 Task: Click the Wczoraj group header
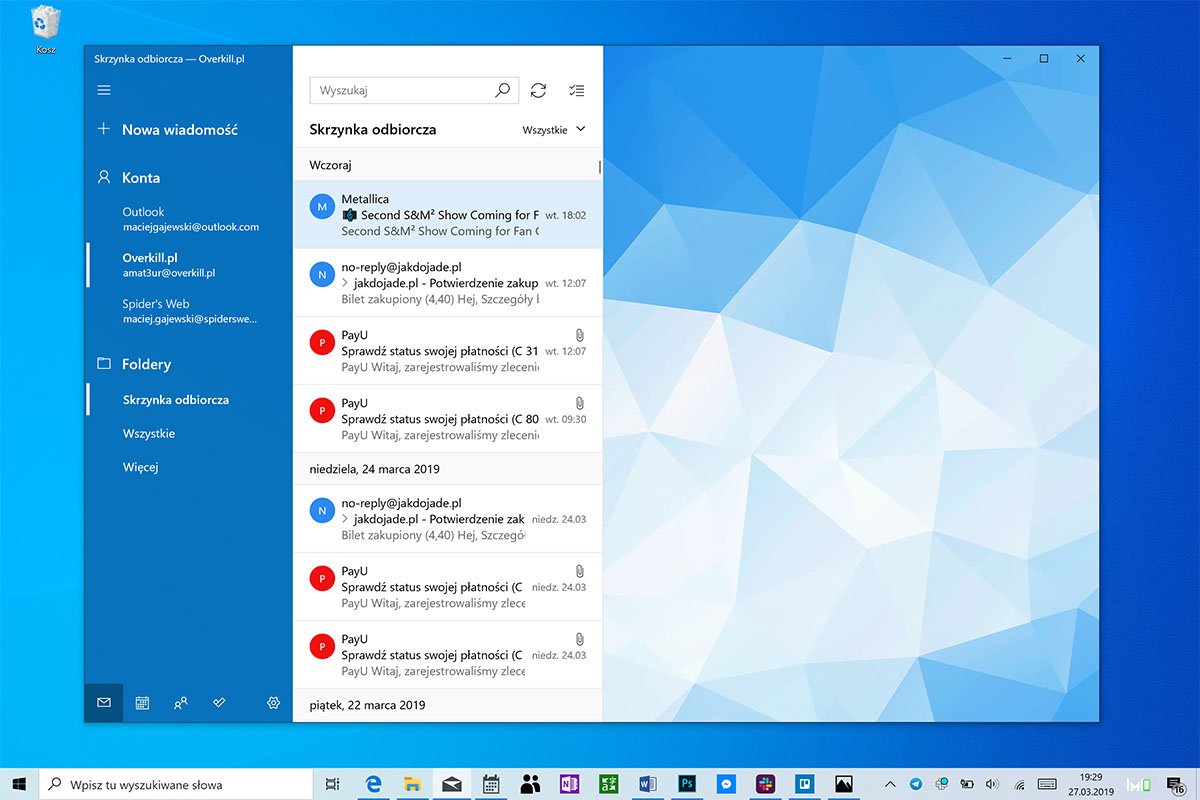tap(447, 164)
